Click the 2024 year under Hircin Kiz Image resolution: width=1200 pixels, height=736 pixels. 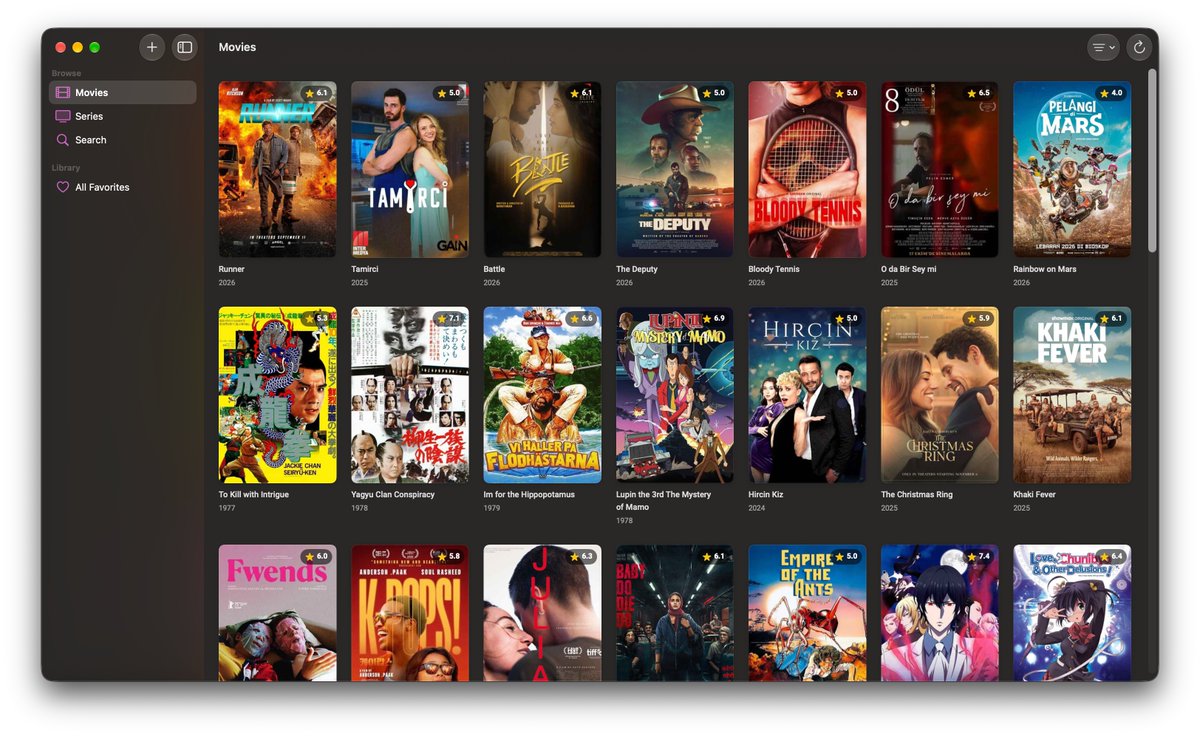click(758, 509)
